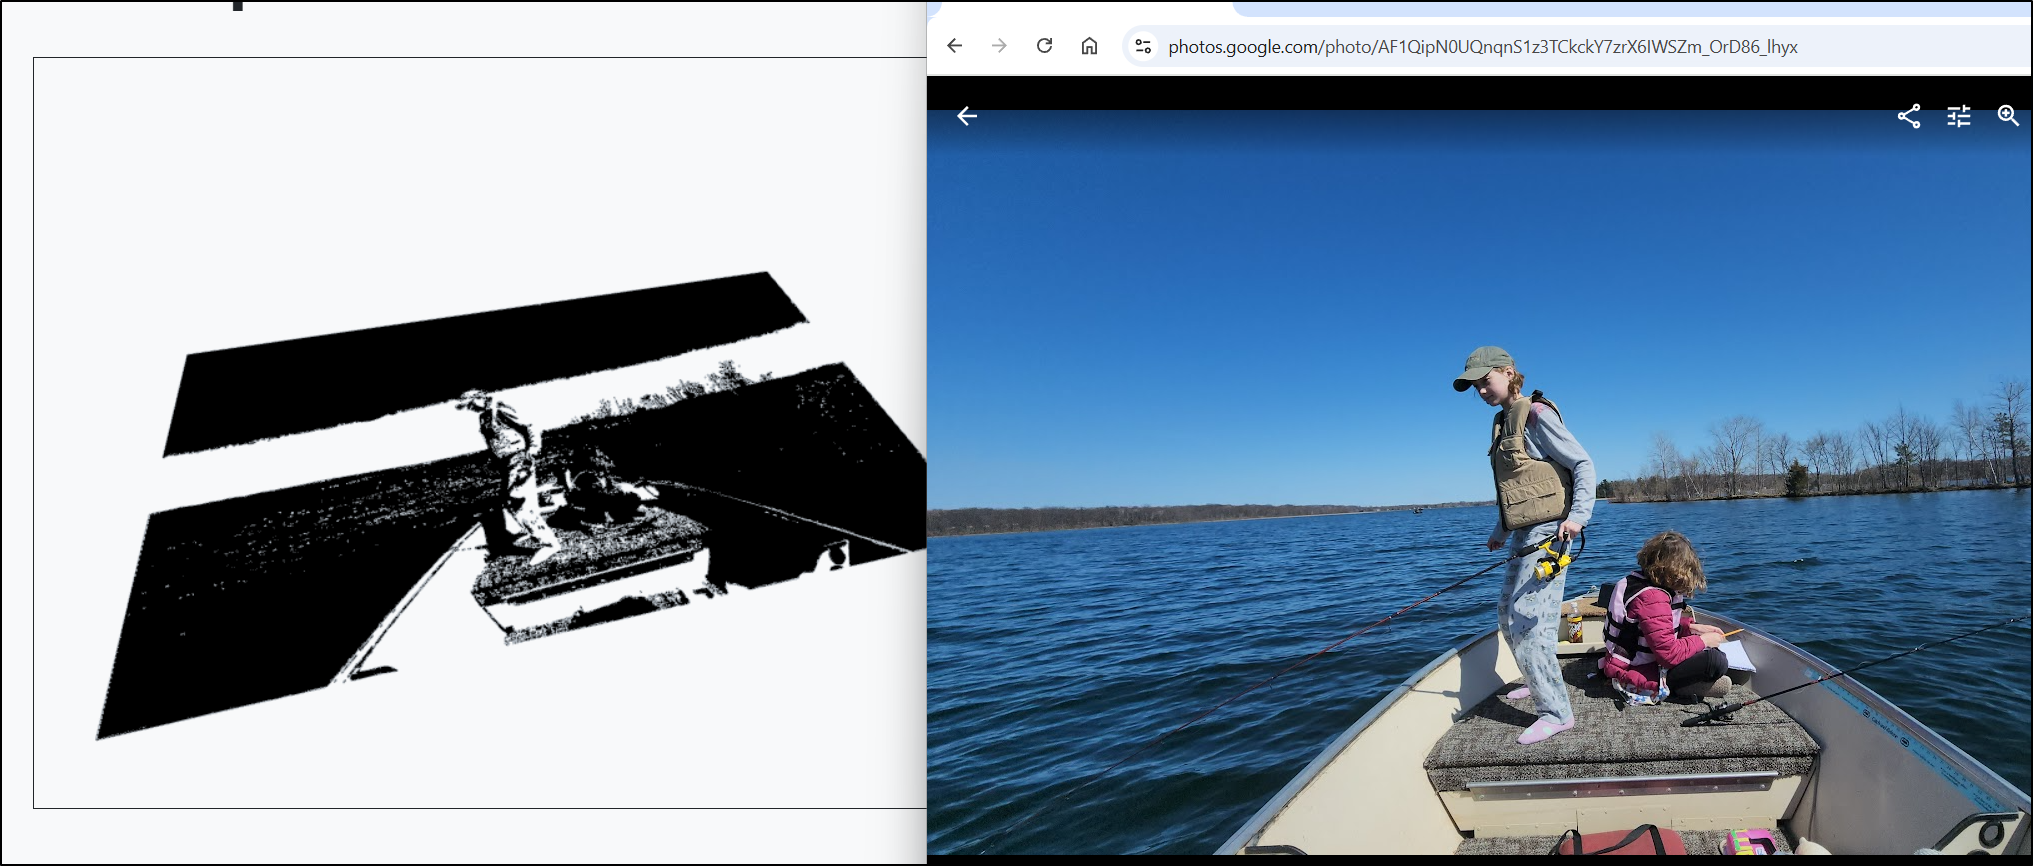Share this photo
Screen dimensions: 2033x866
[1909, 117]
